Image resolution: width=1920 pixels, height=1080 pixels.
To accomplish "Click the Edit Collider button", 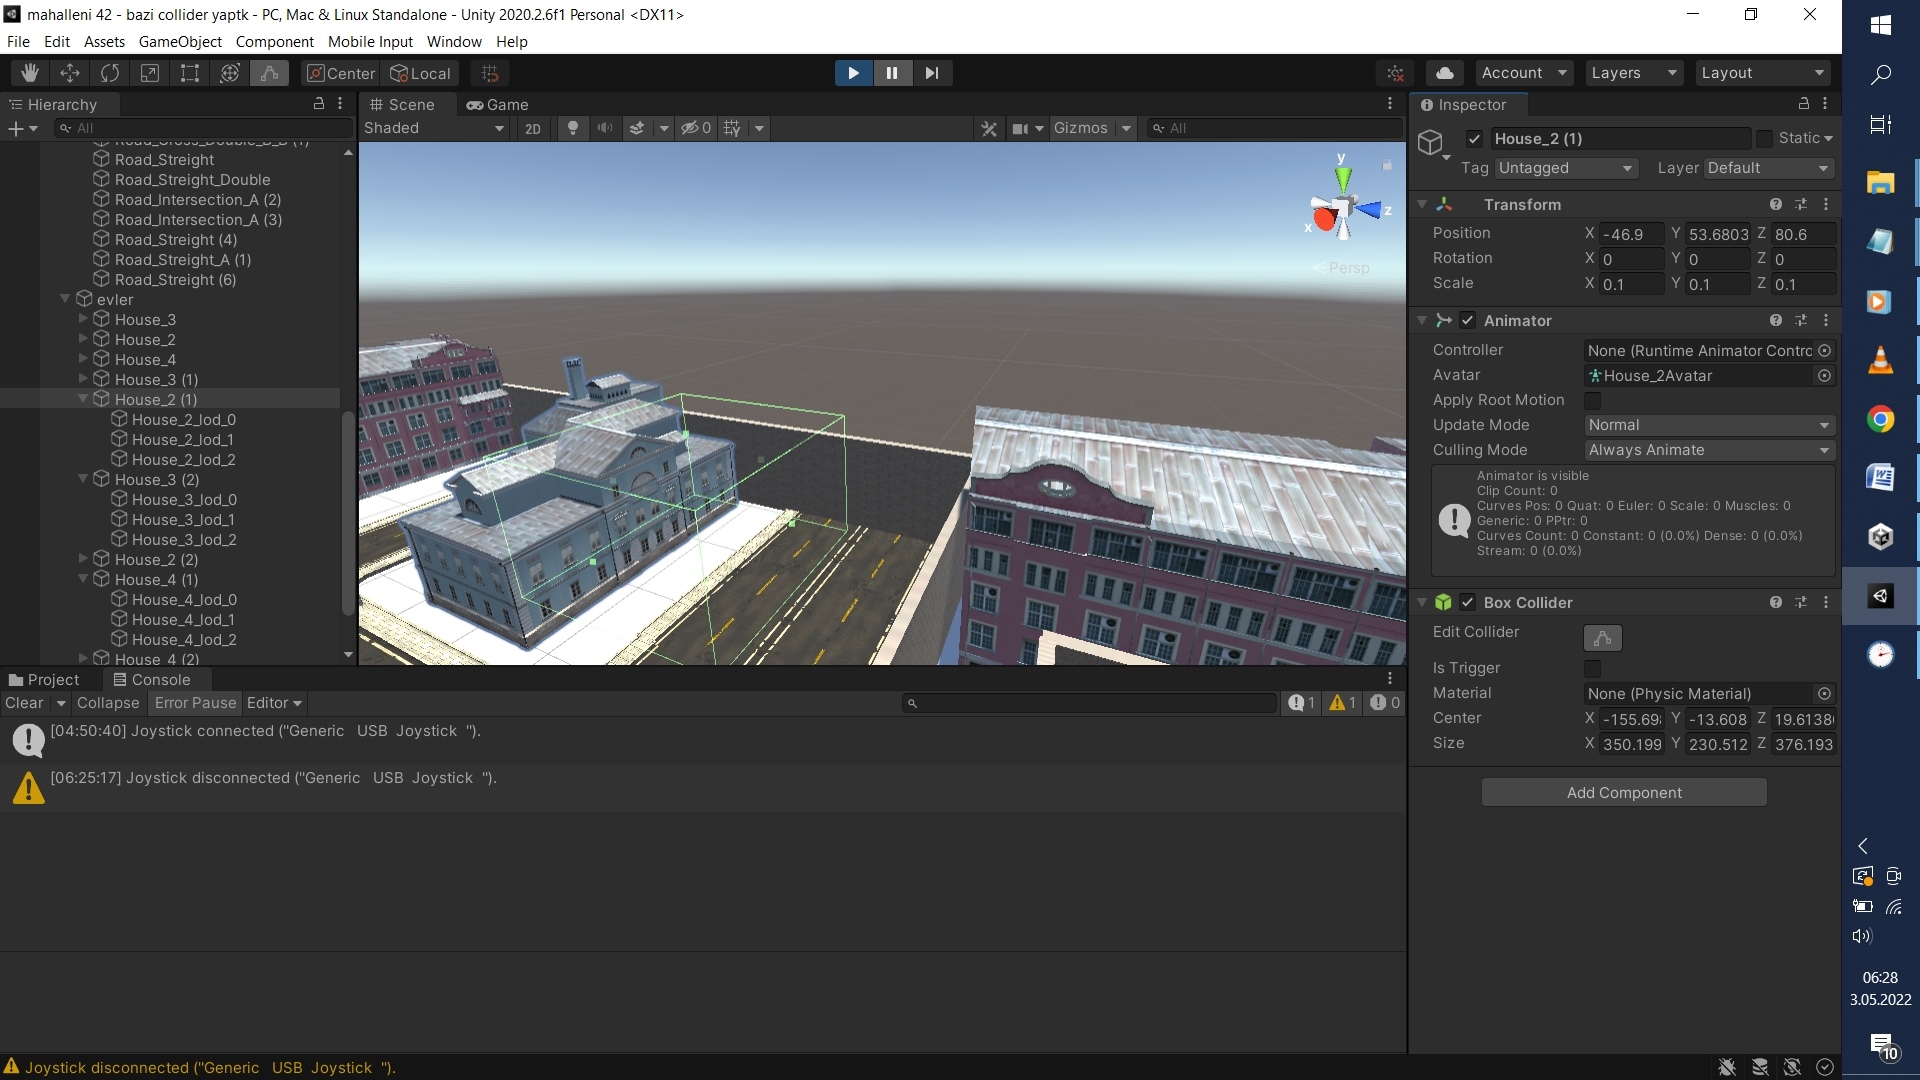I will click(x=1603, y=638).
